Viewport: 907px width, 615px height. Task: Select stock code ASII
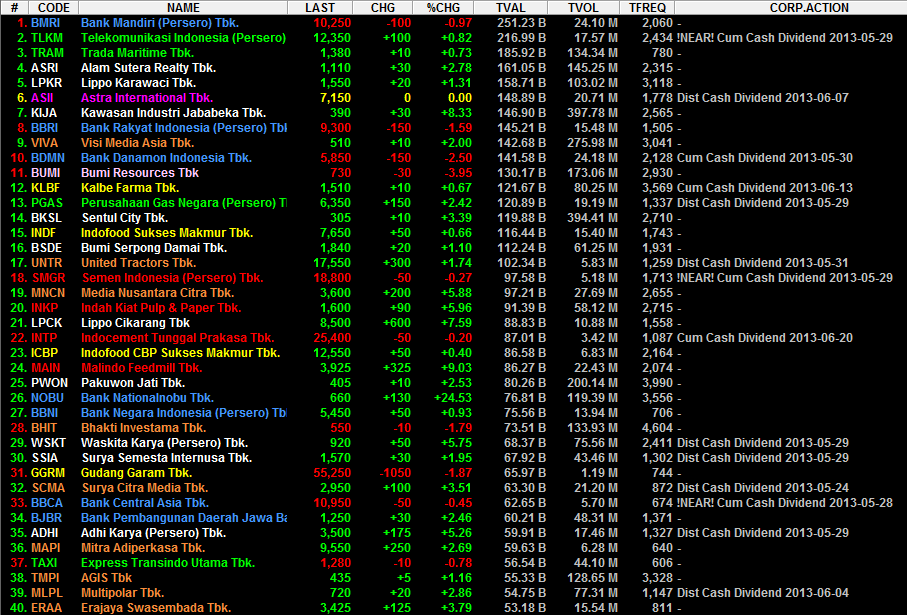click(x=42, y=98)
